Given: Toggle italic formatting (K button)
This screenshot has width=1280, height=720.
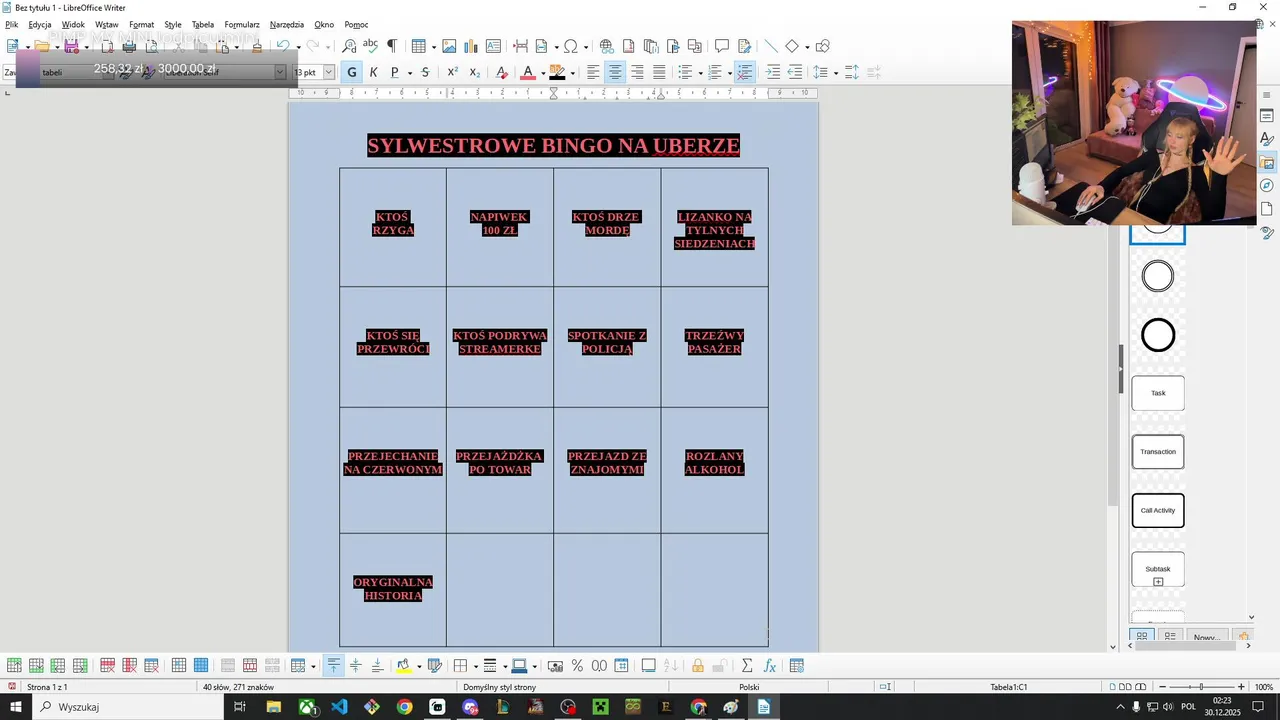Looking at the screenshot, I should [373, 72].
